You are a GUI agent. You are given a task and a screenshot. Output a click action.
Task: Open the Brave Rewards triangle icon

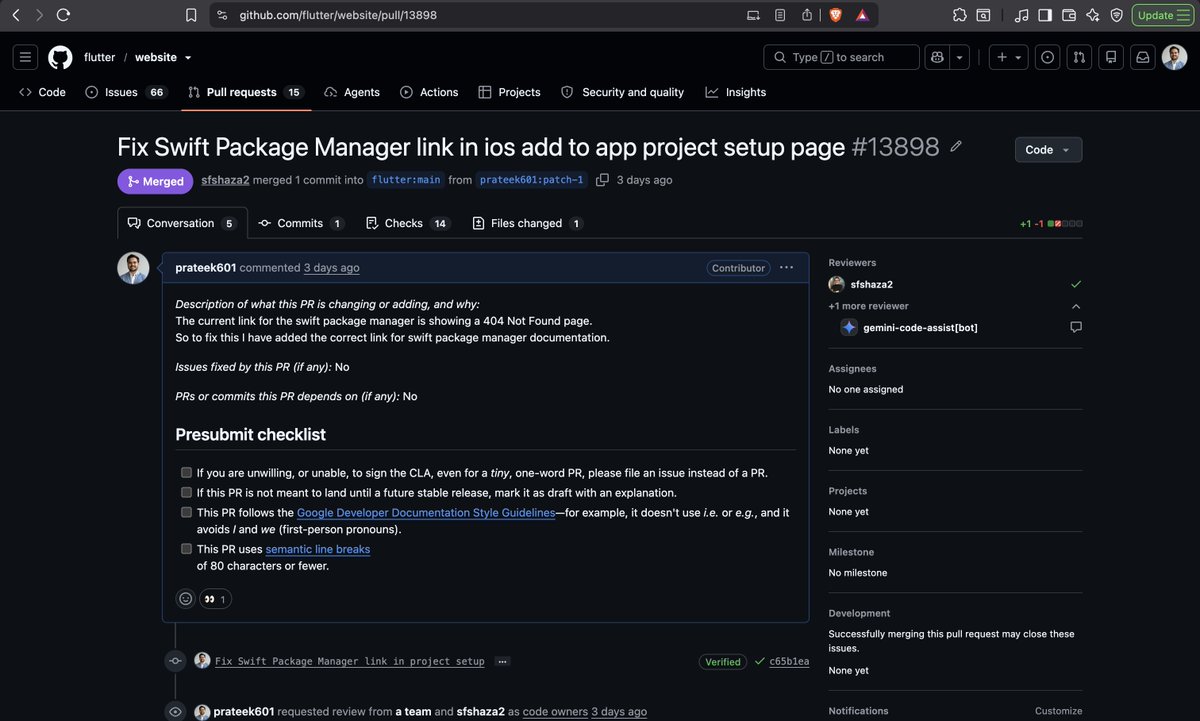pyautogui.click(x=862, y=15)
